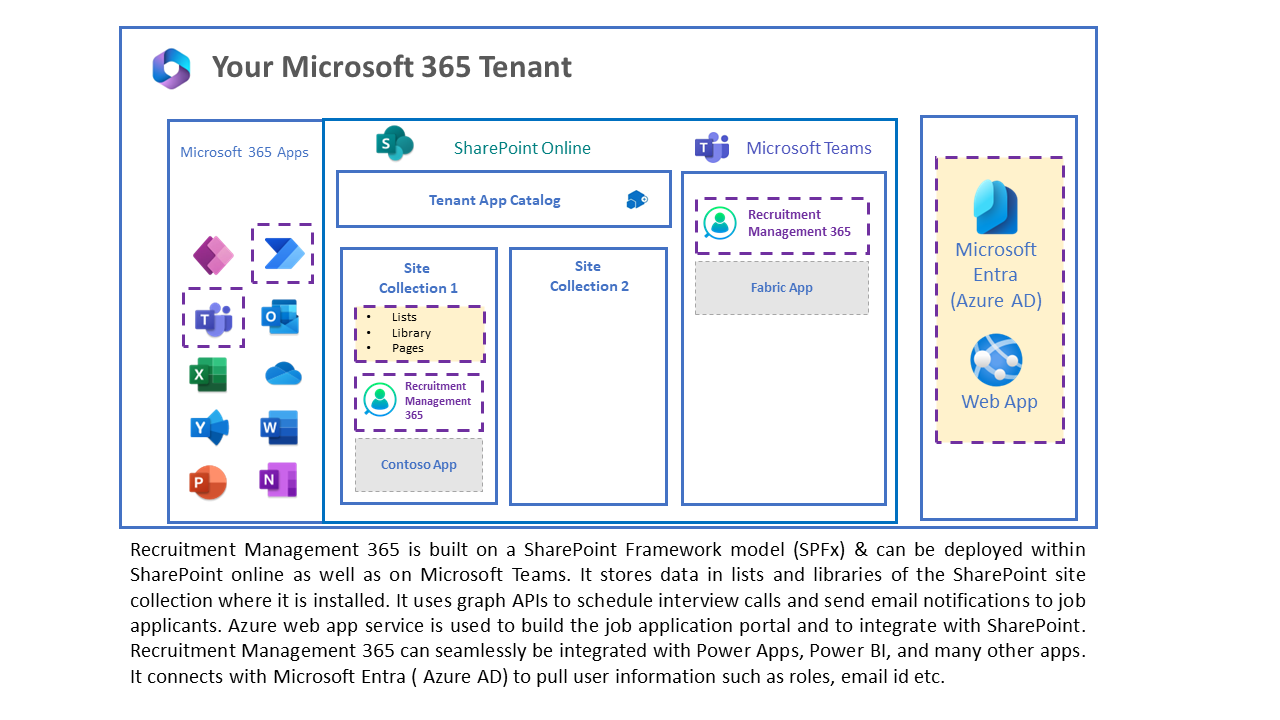Click the Yammer icon

point(209,427)
